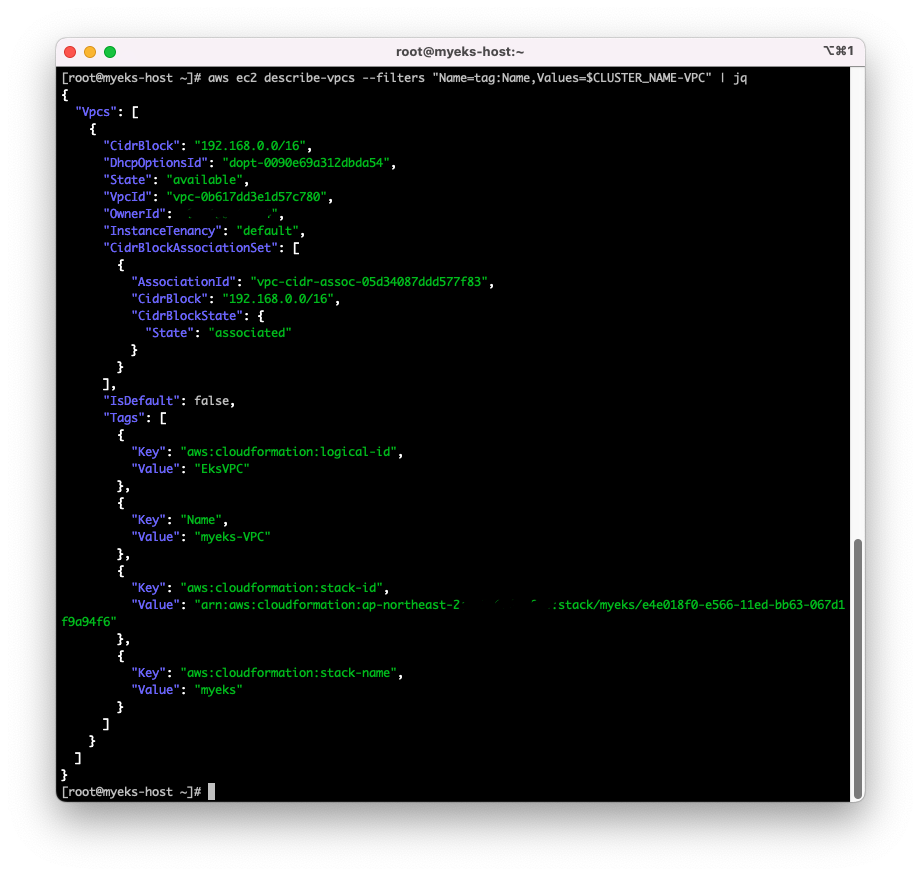Click the tag value "myeks-VPC"

233,537
